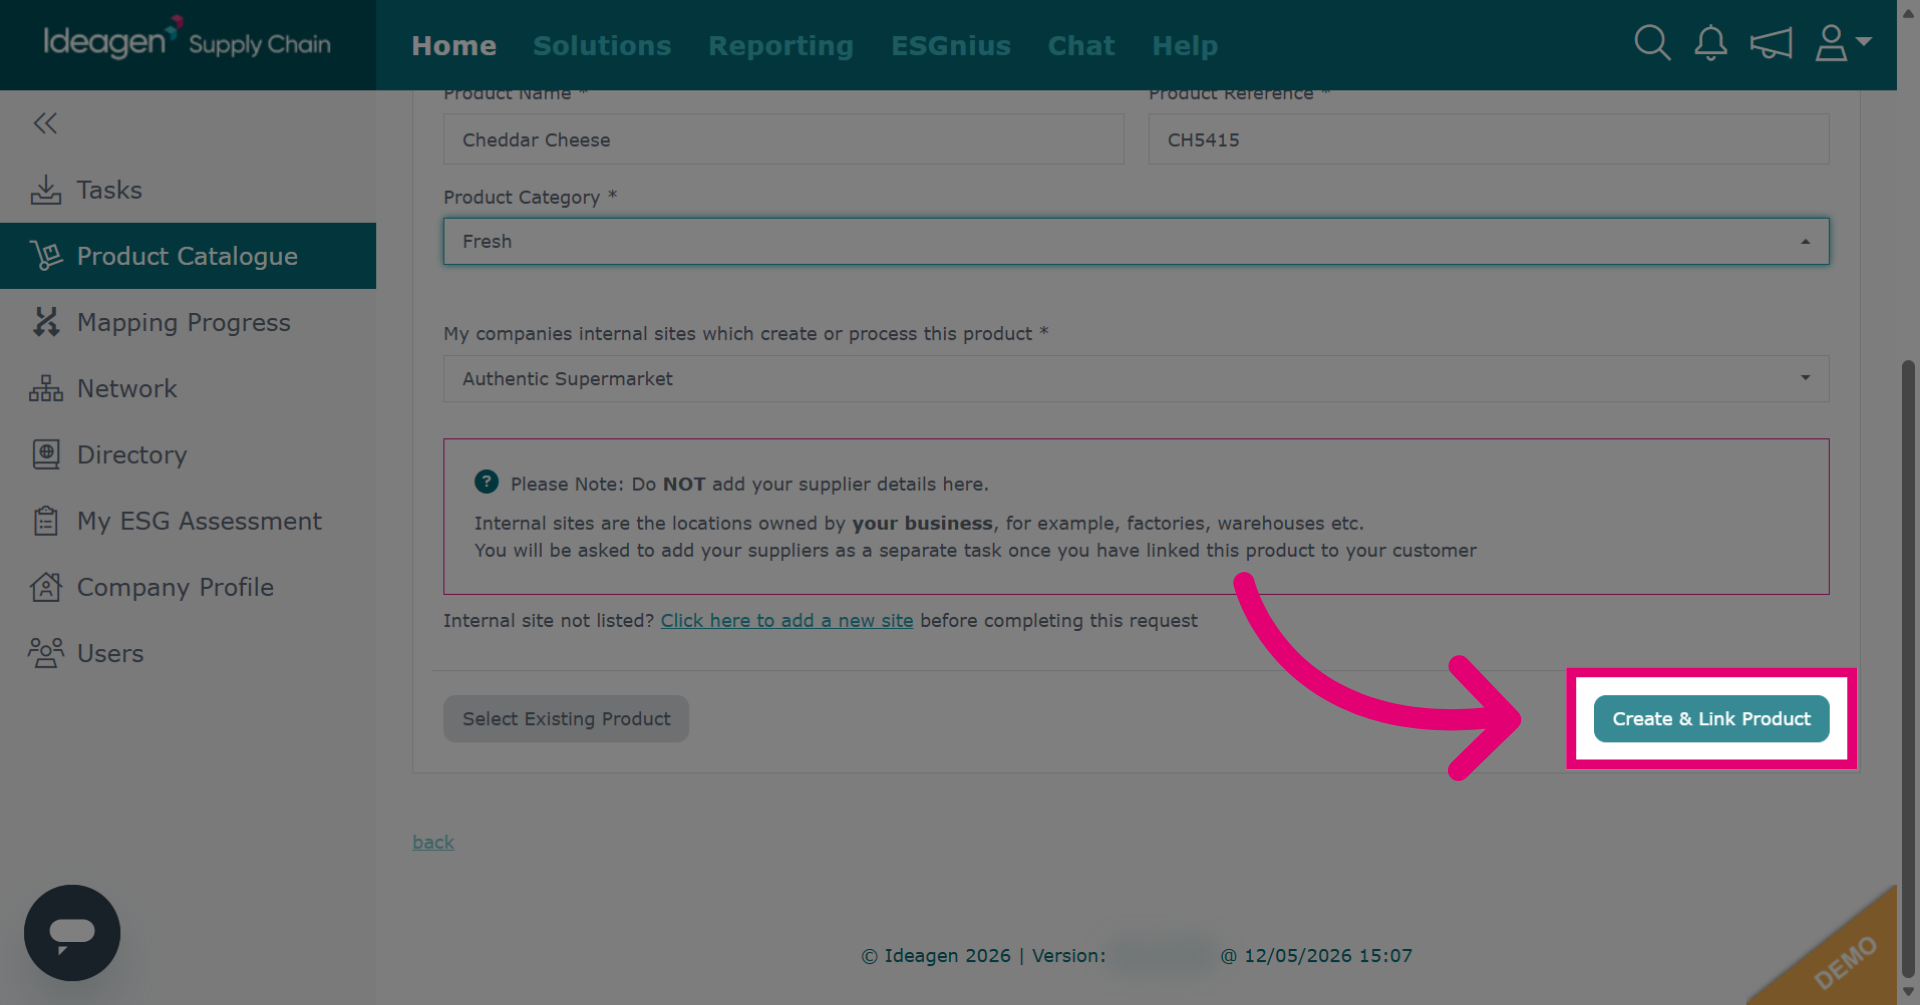Open the user account menu

point(1843,43)
